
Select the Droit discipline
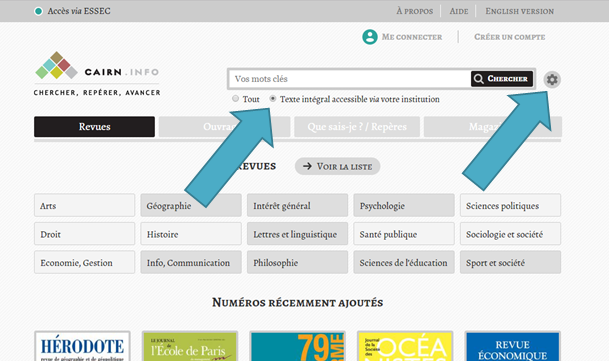[84, 234]
